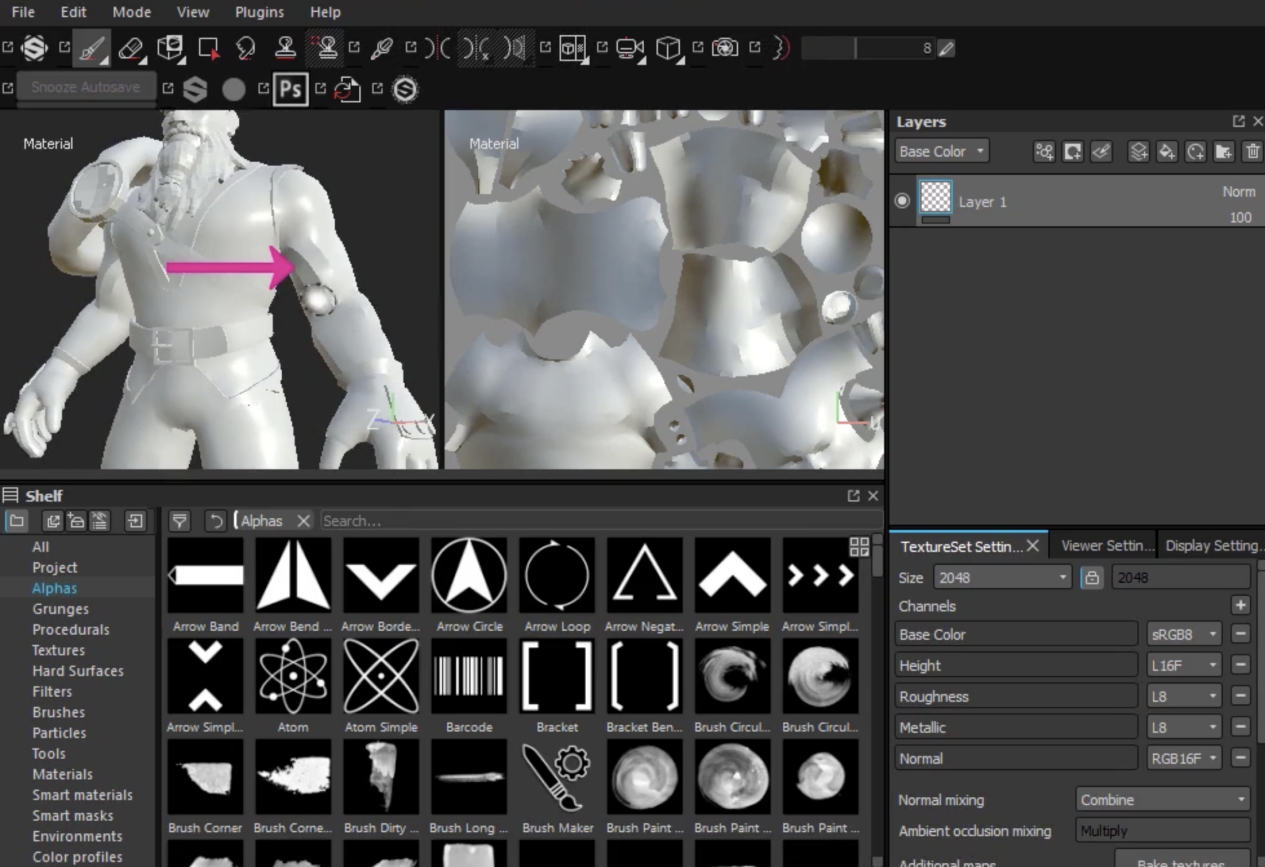Image resolution: width=1265 pixels, height=867 pixels.
Task: Open the Plugins menu
Action: coord(259,12)
